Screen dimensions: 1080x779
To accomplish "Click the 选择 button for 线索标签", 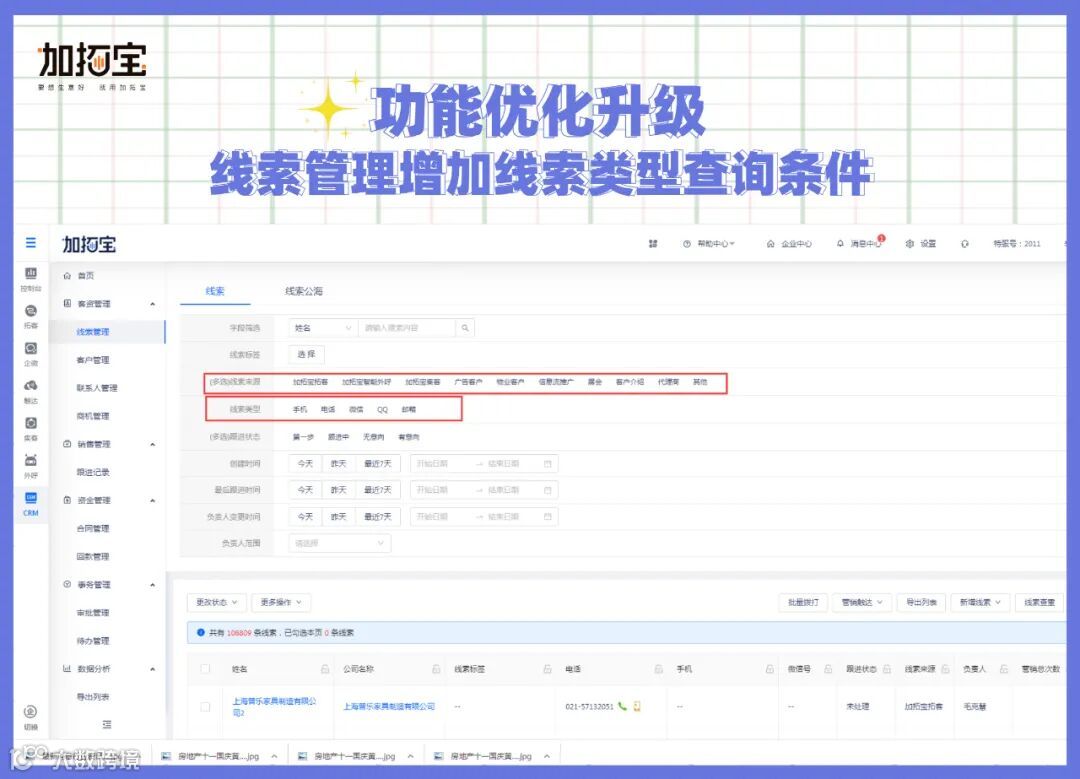I will 307,355.
